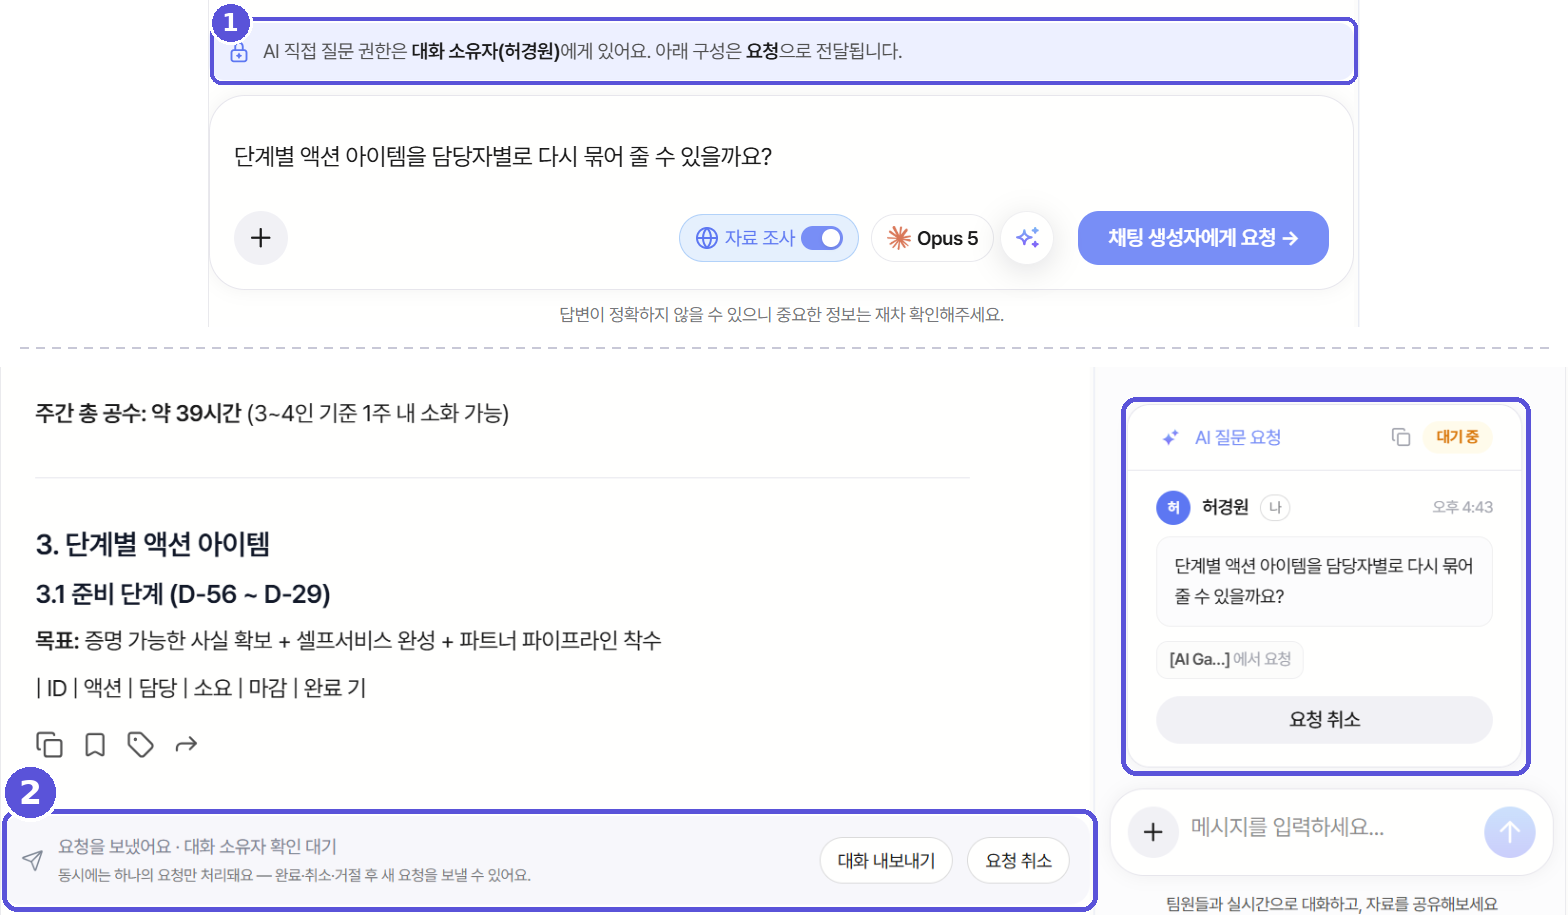Click the lock icon in the permission notice

click(239, 53)
